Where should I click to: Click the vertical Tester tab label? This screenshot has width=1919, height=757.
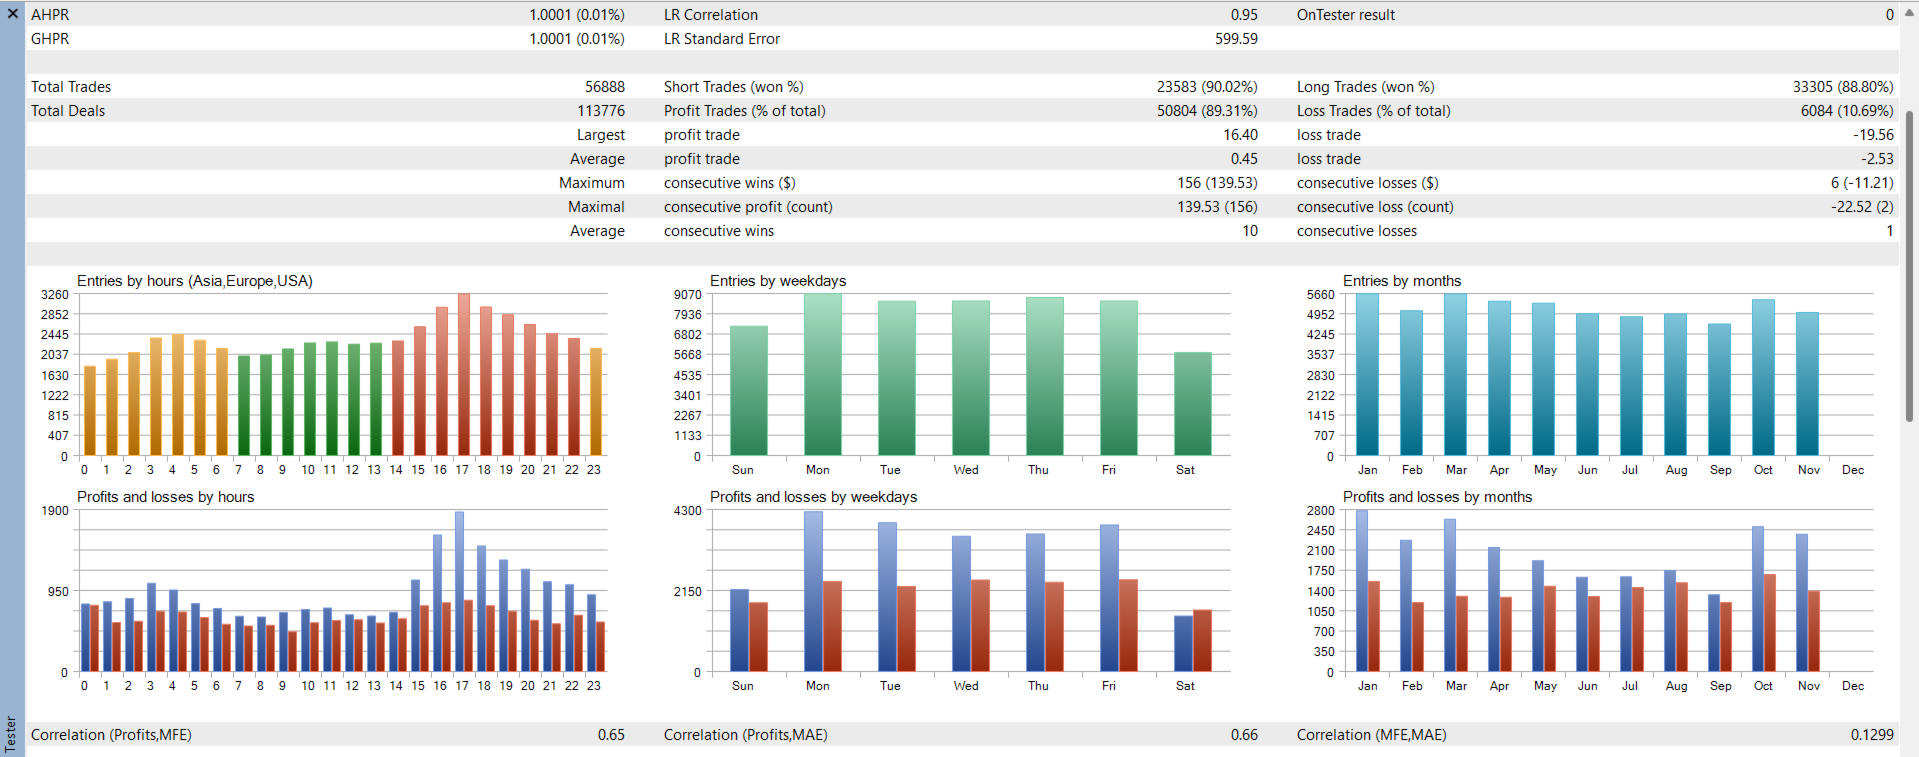point(11,735)
